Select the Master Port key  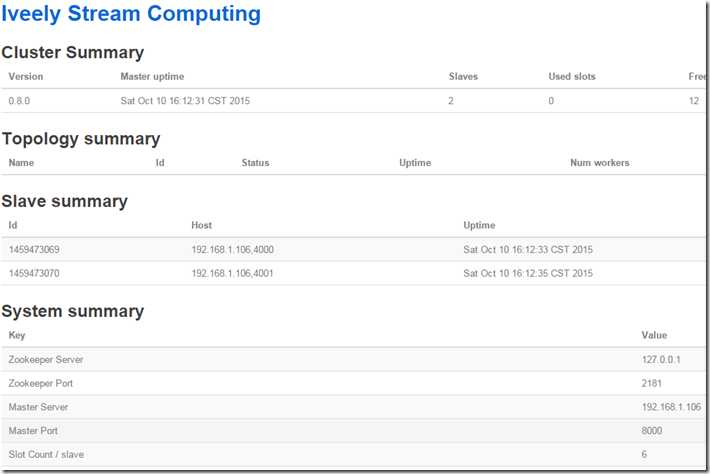[x=33, y=431]
